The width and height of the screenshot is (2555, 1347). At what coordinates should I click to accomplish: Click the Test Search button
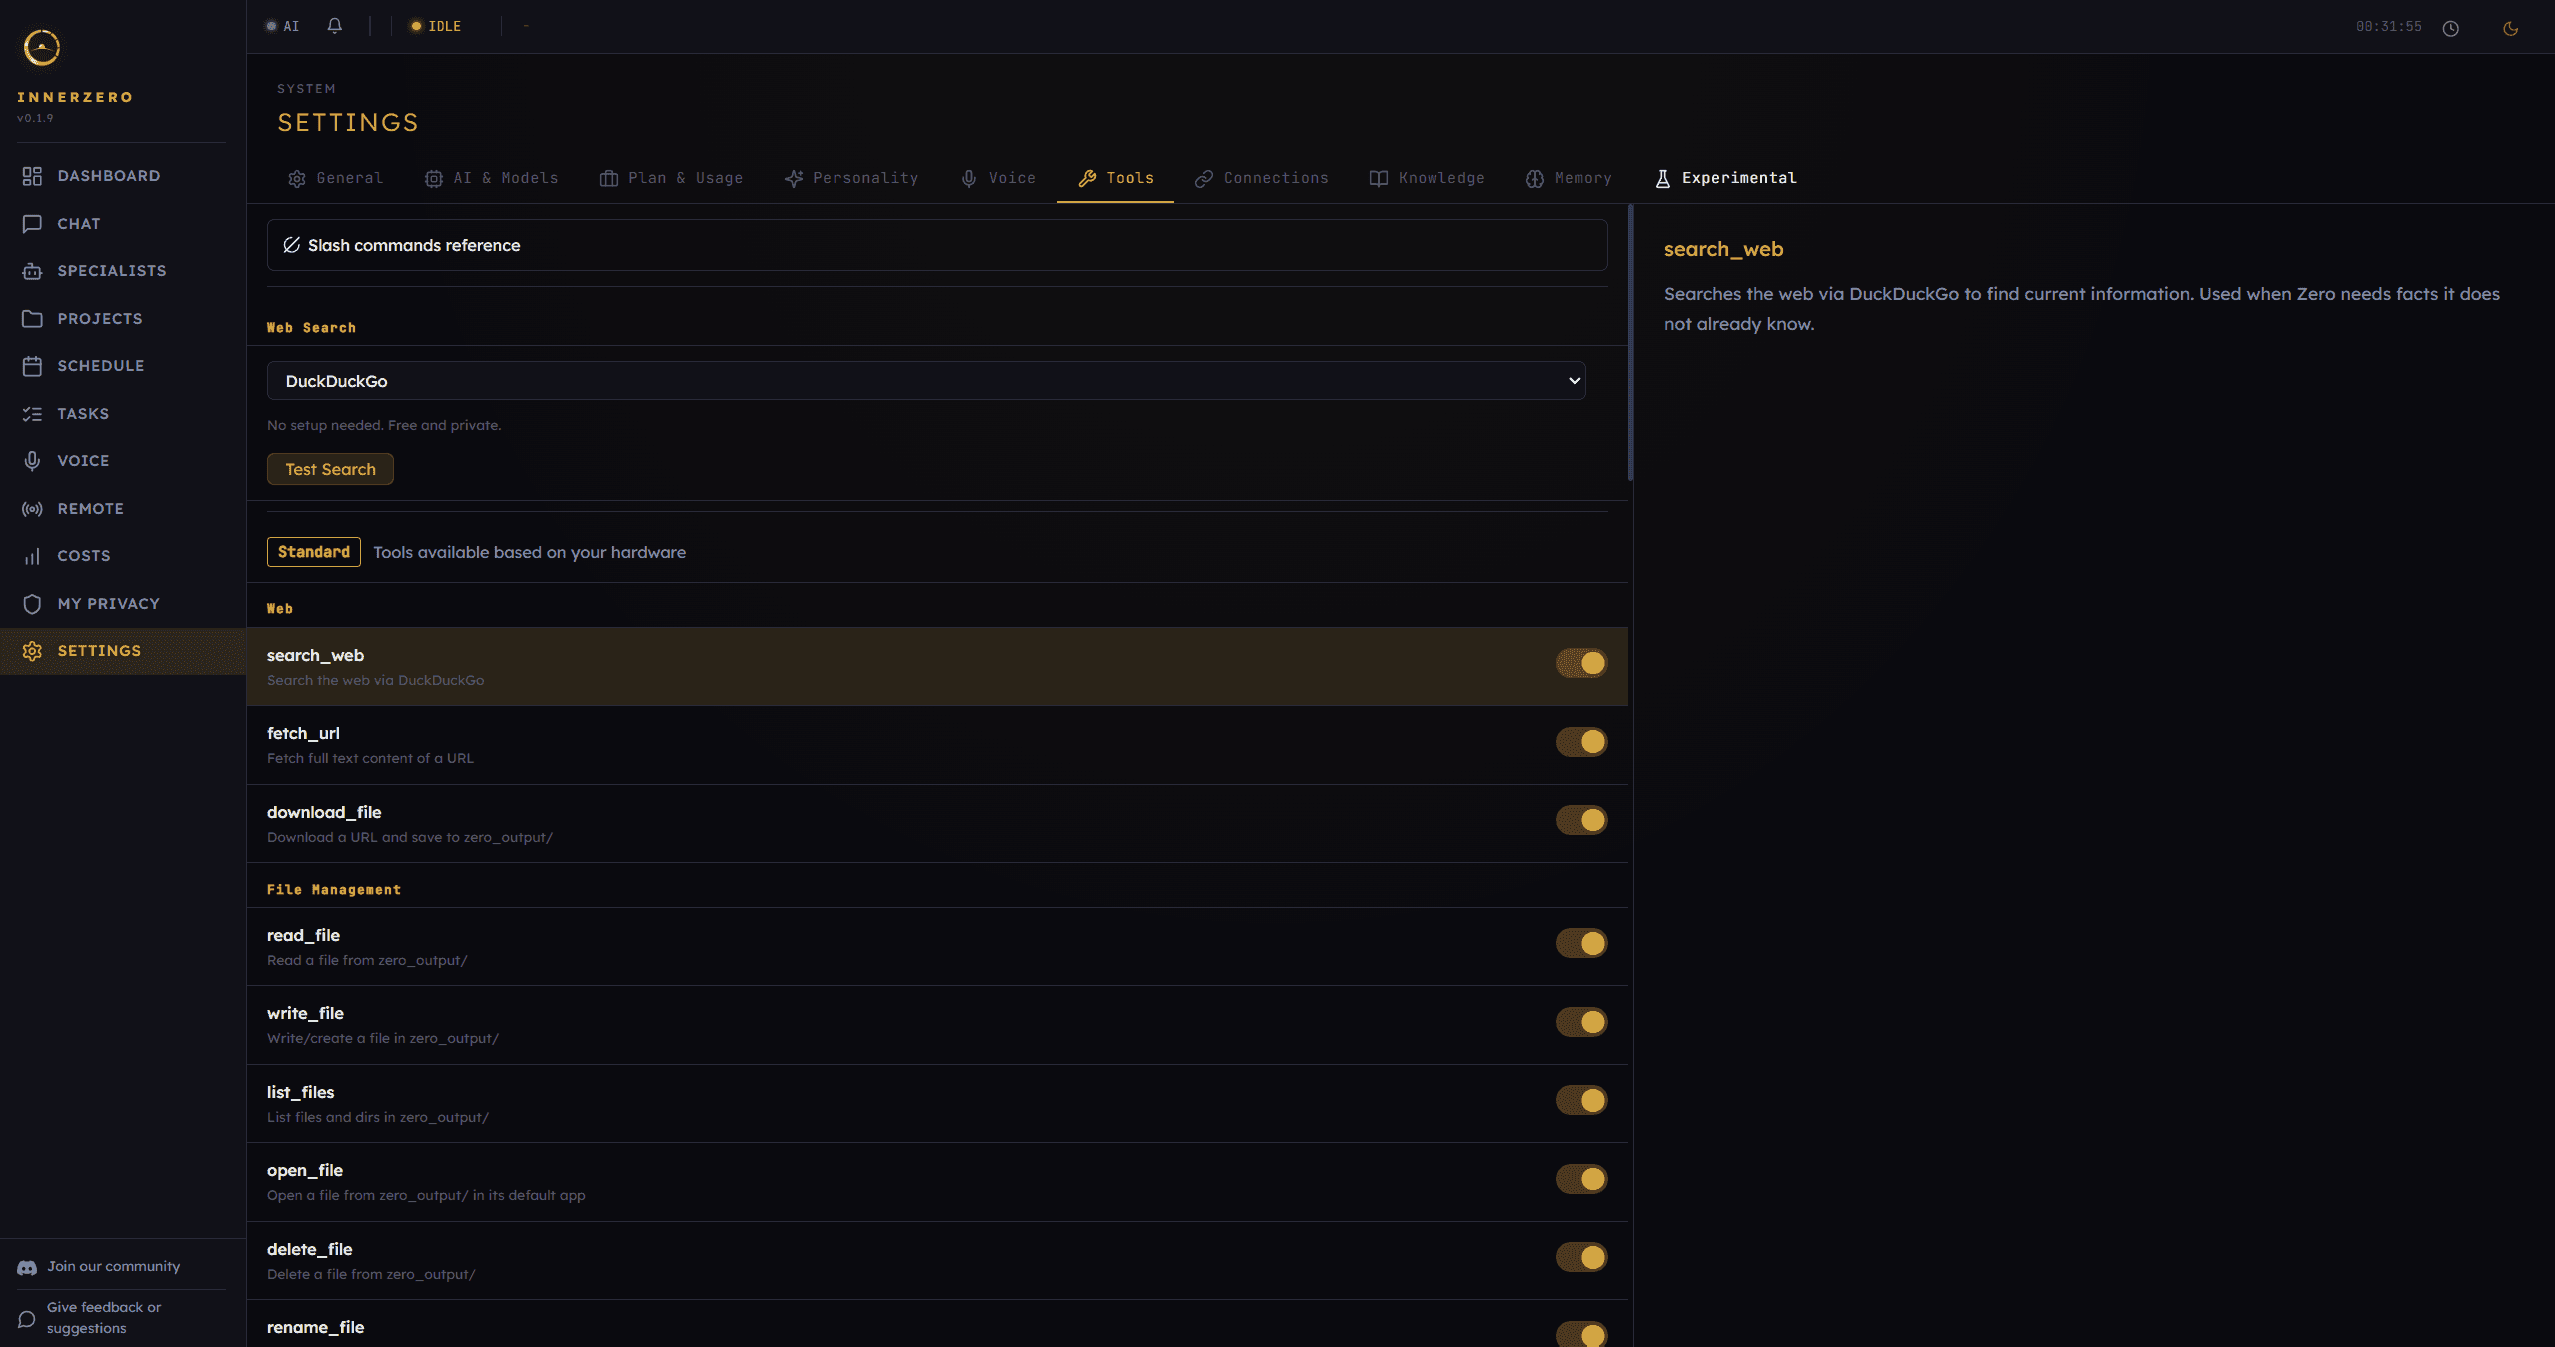330,469
